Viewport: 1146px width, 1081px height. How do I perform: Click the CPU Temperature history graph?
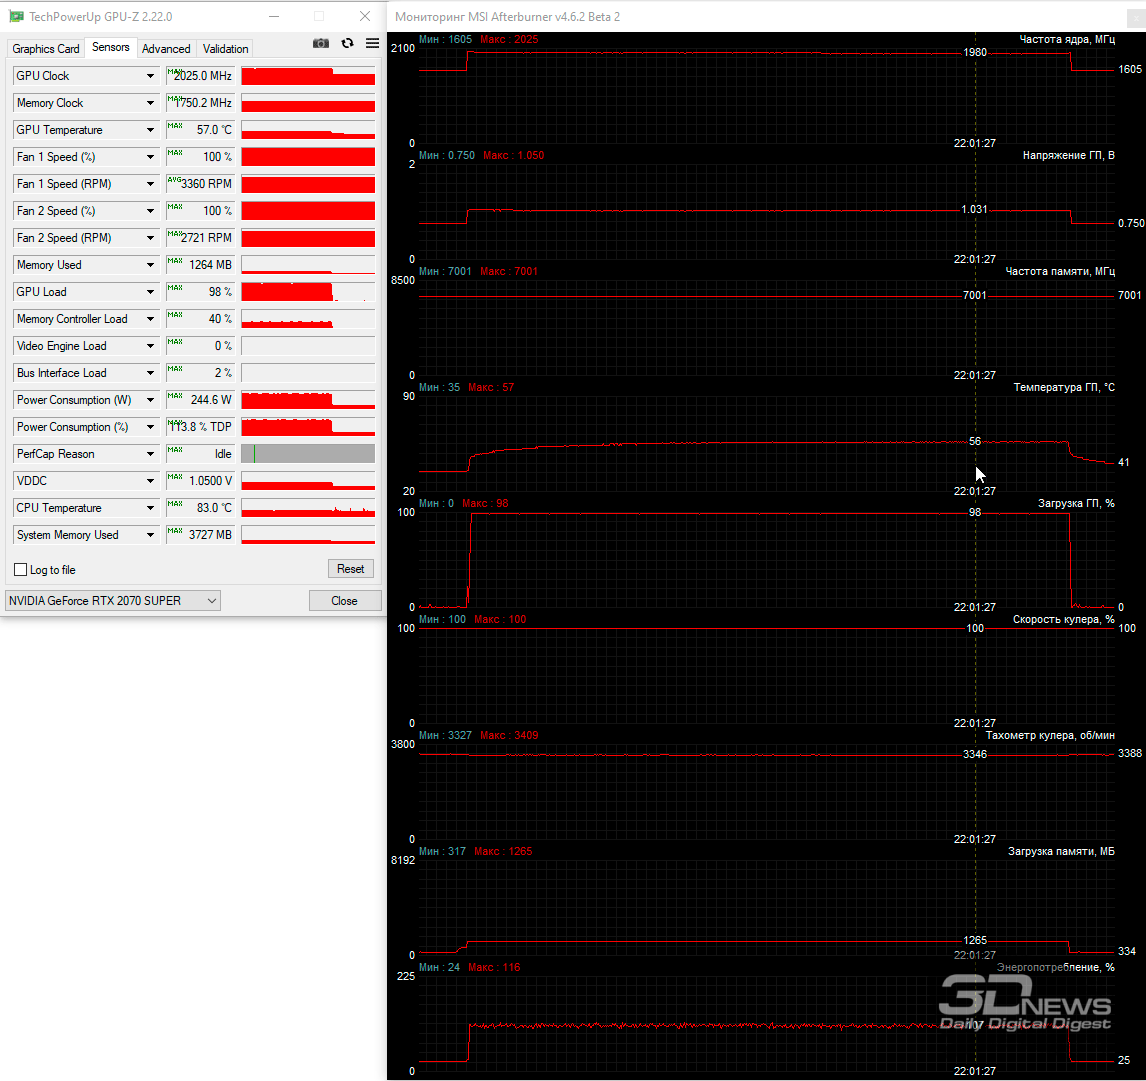click(308, 509)
